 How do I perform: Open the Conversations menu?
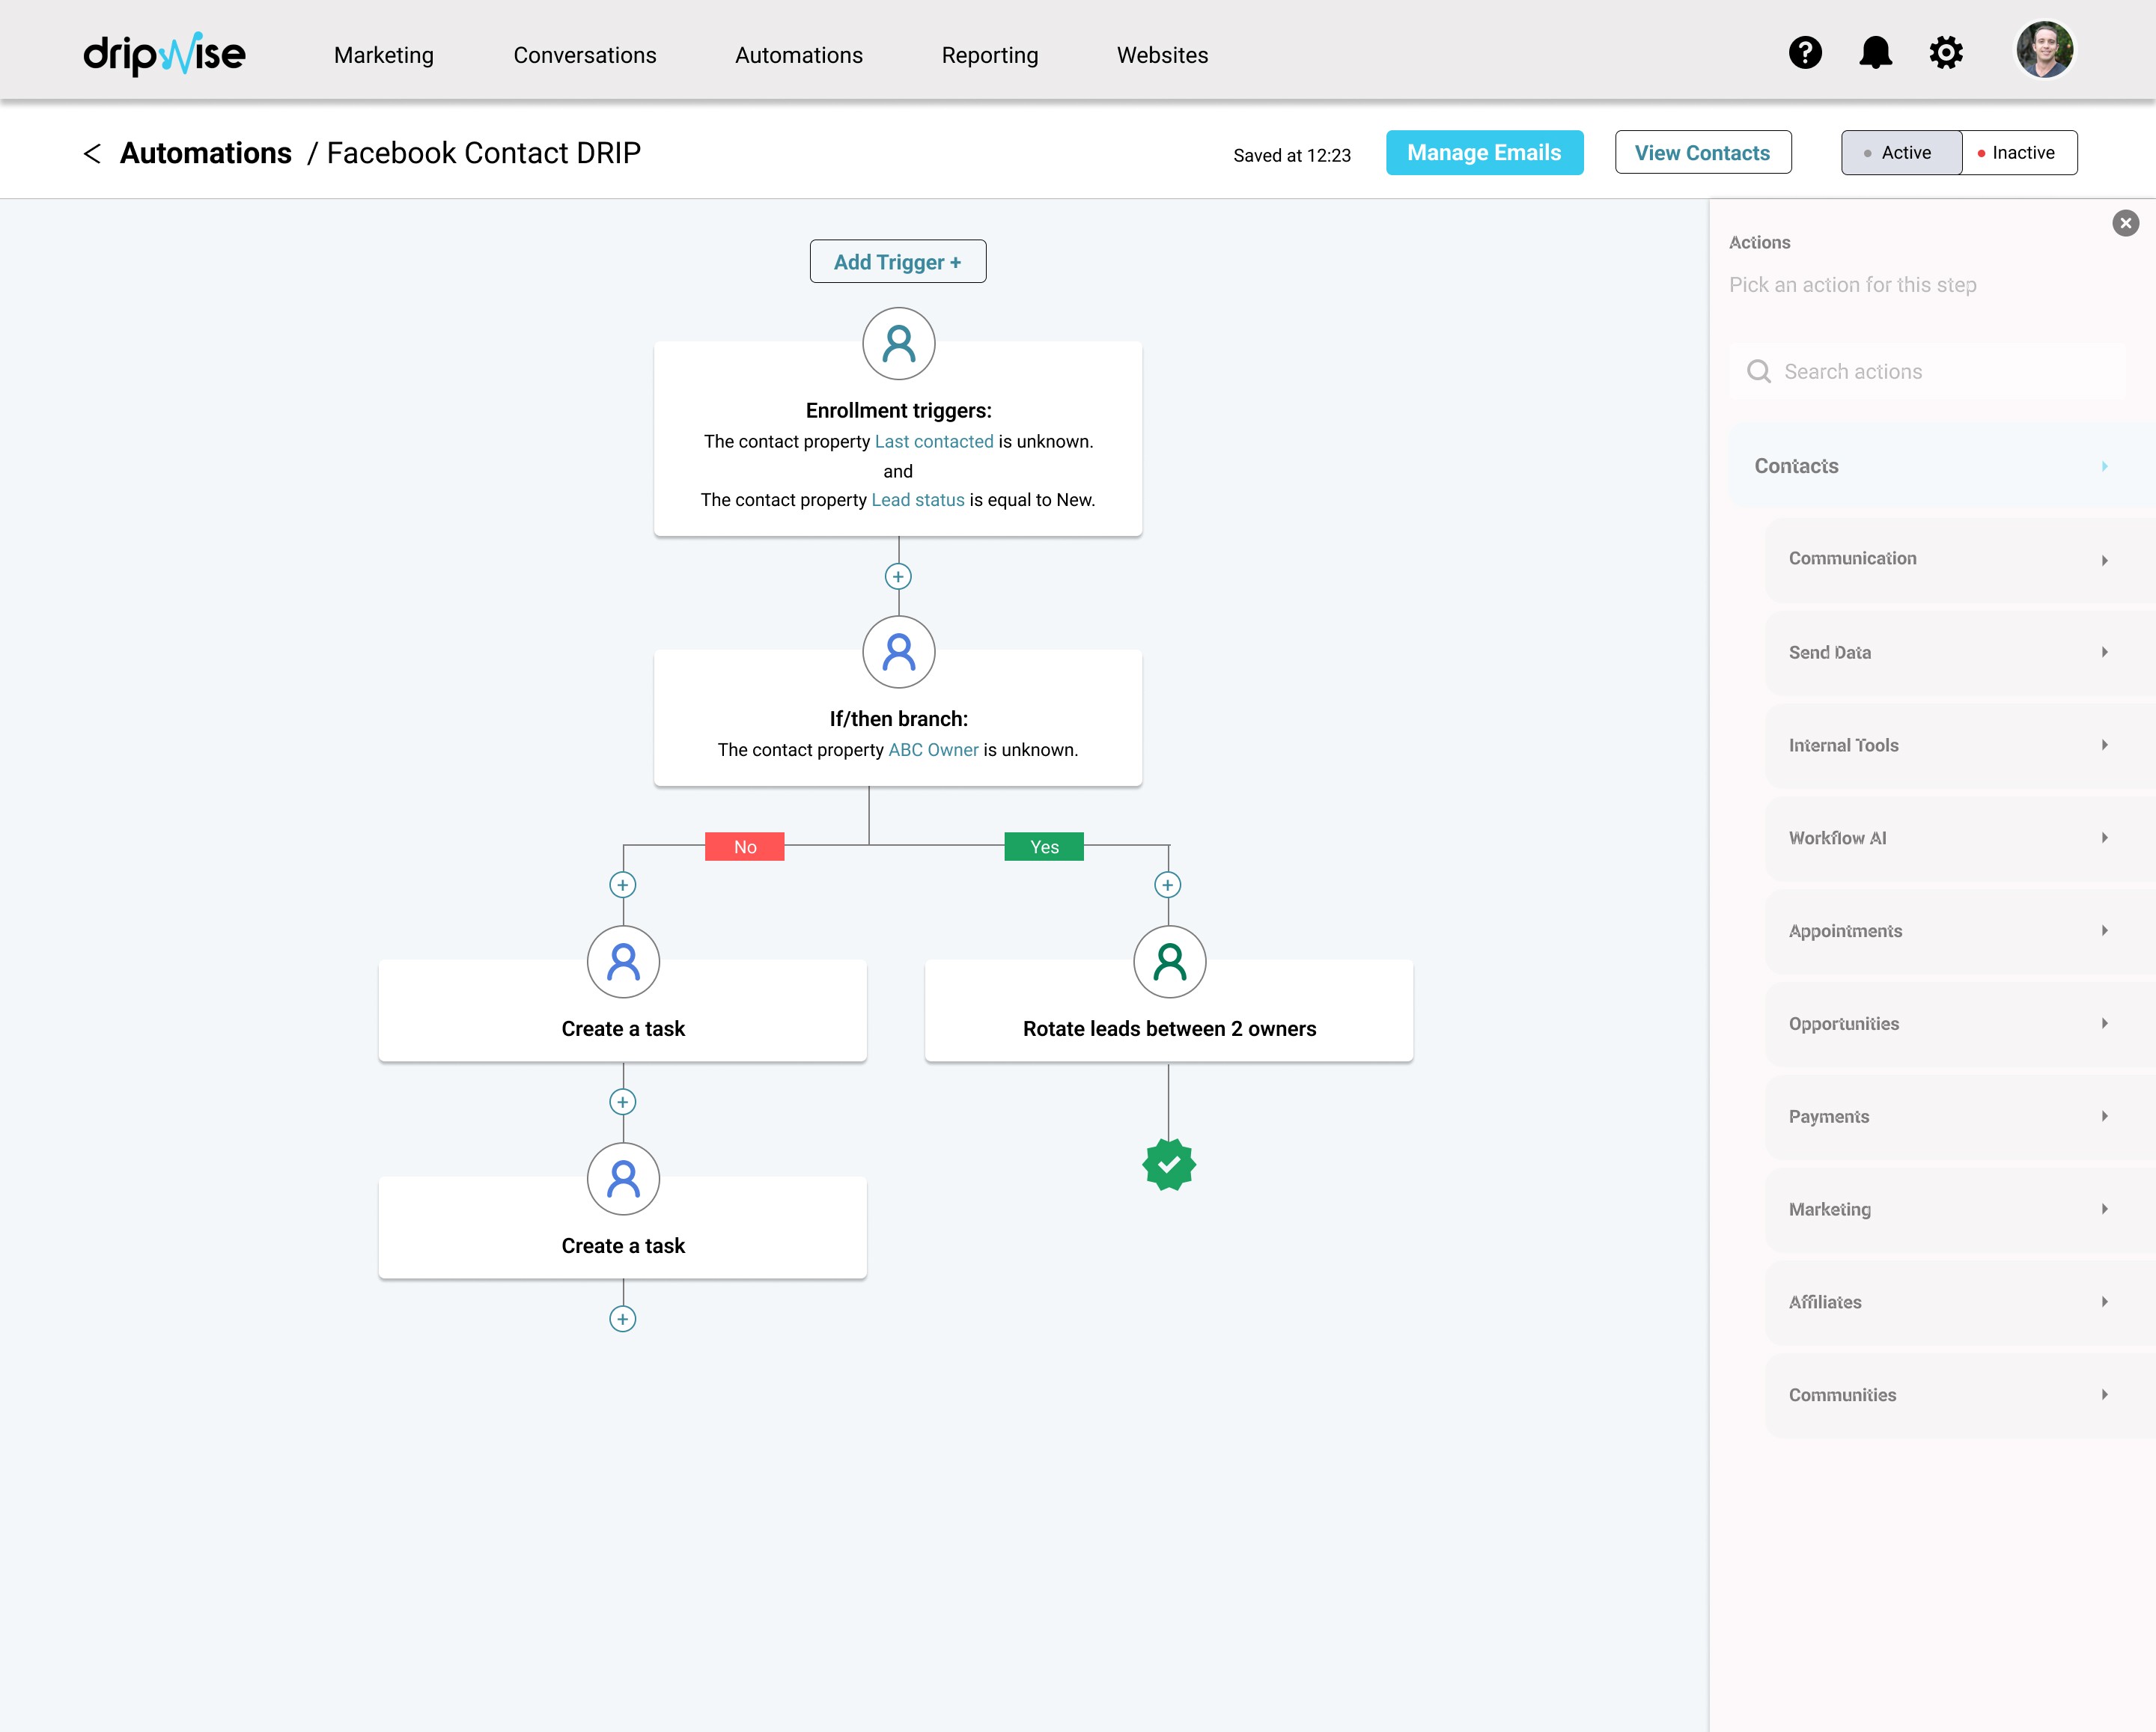(584, 55)
